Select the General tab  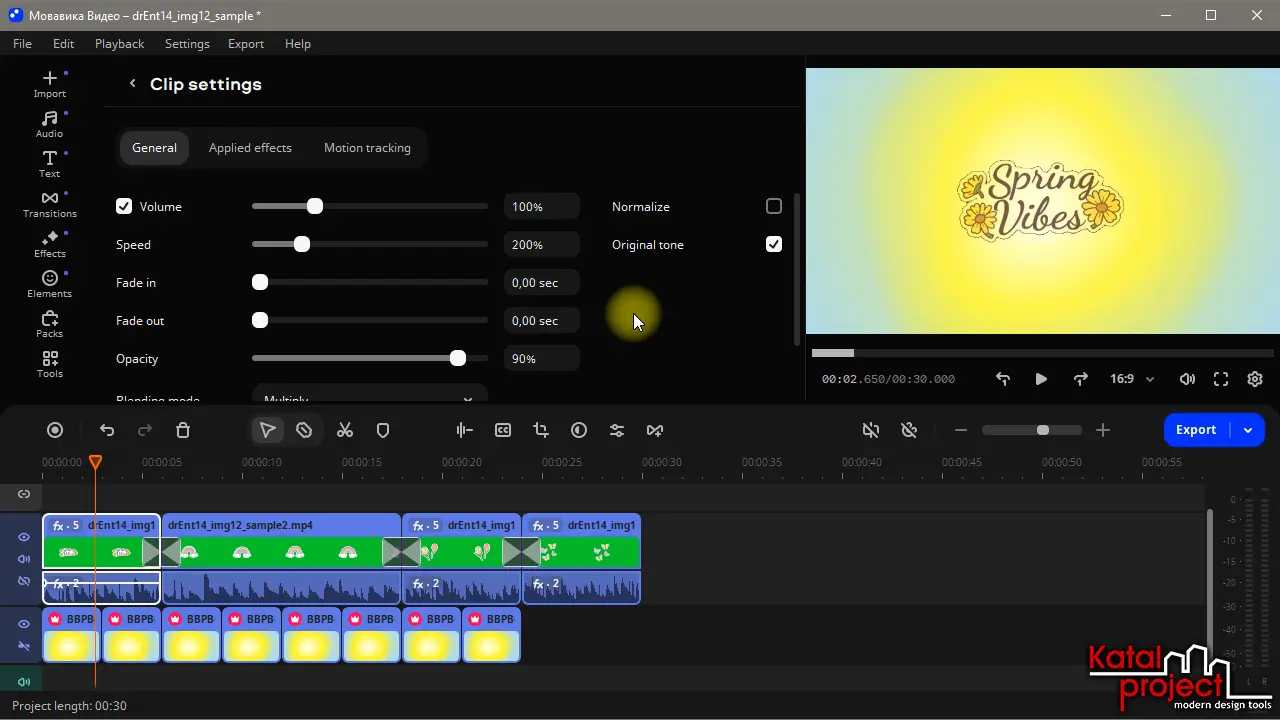154,148
